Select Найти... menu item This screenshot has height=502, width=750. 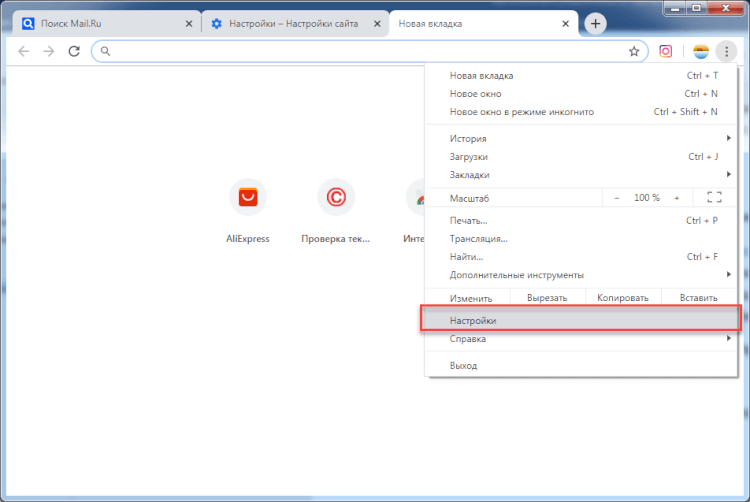tap(581, 257)
